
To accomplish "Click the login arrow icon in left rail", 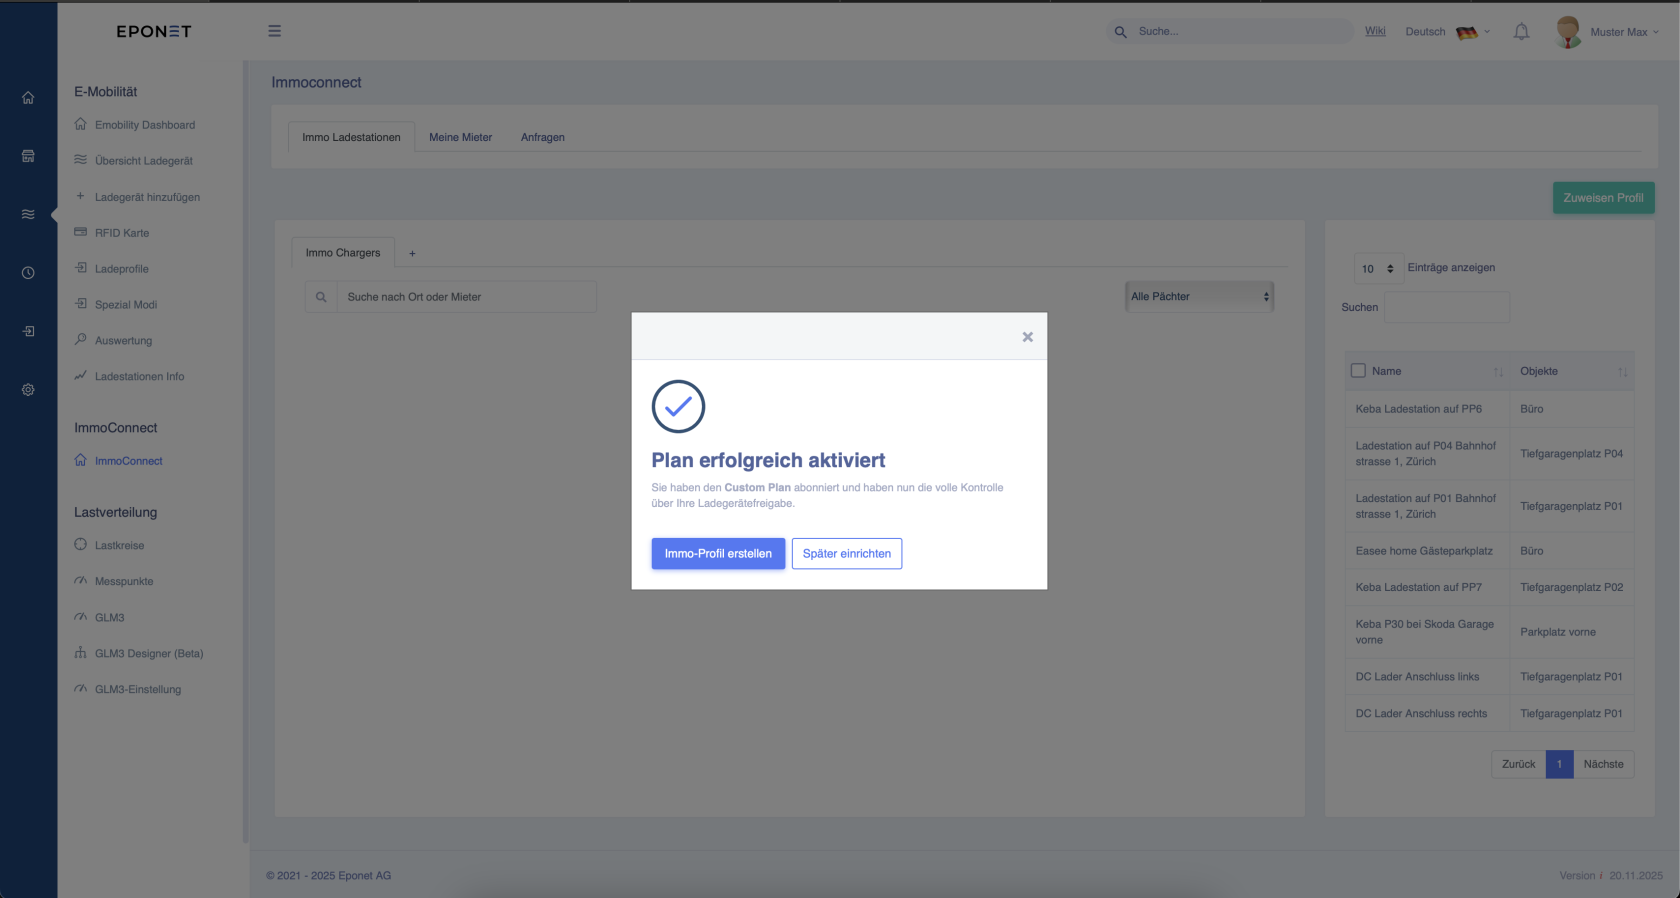I will 28,331.
